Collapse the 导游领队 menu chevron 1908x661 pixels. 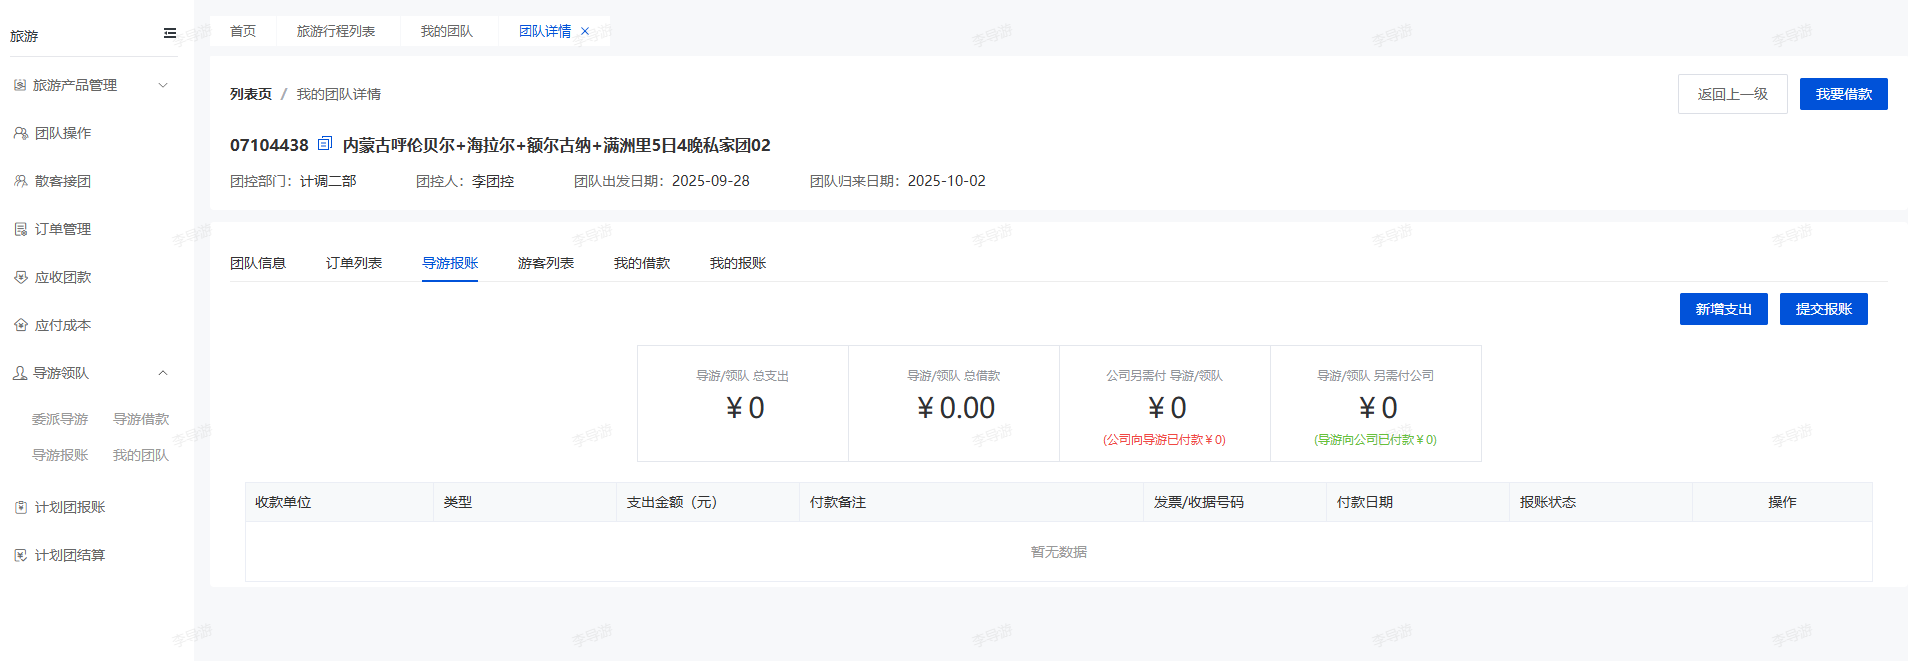click(x=163, y=373)
